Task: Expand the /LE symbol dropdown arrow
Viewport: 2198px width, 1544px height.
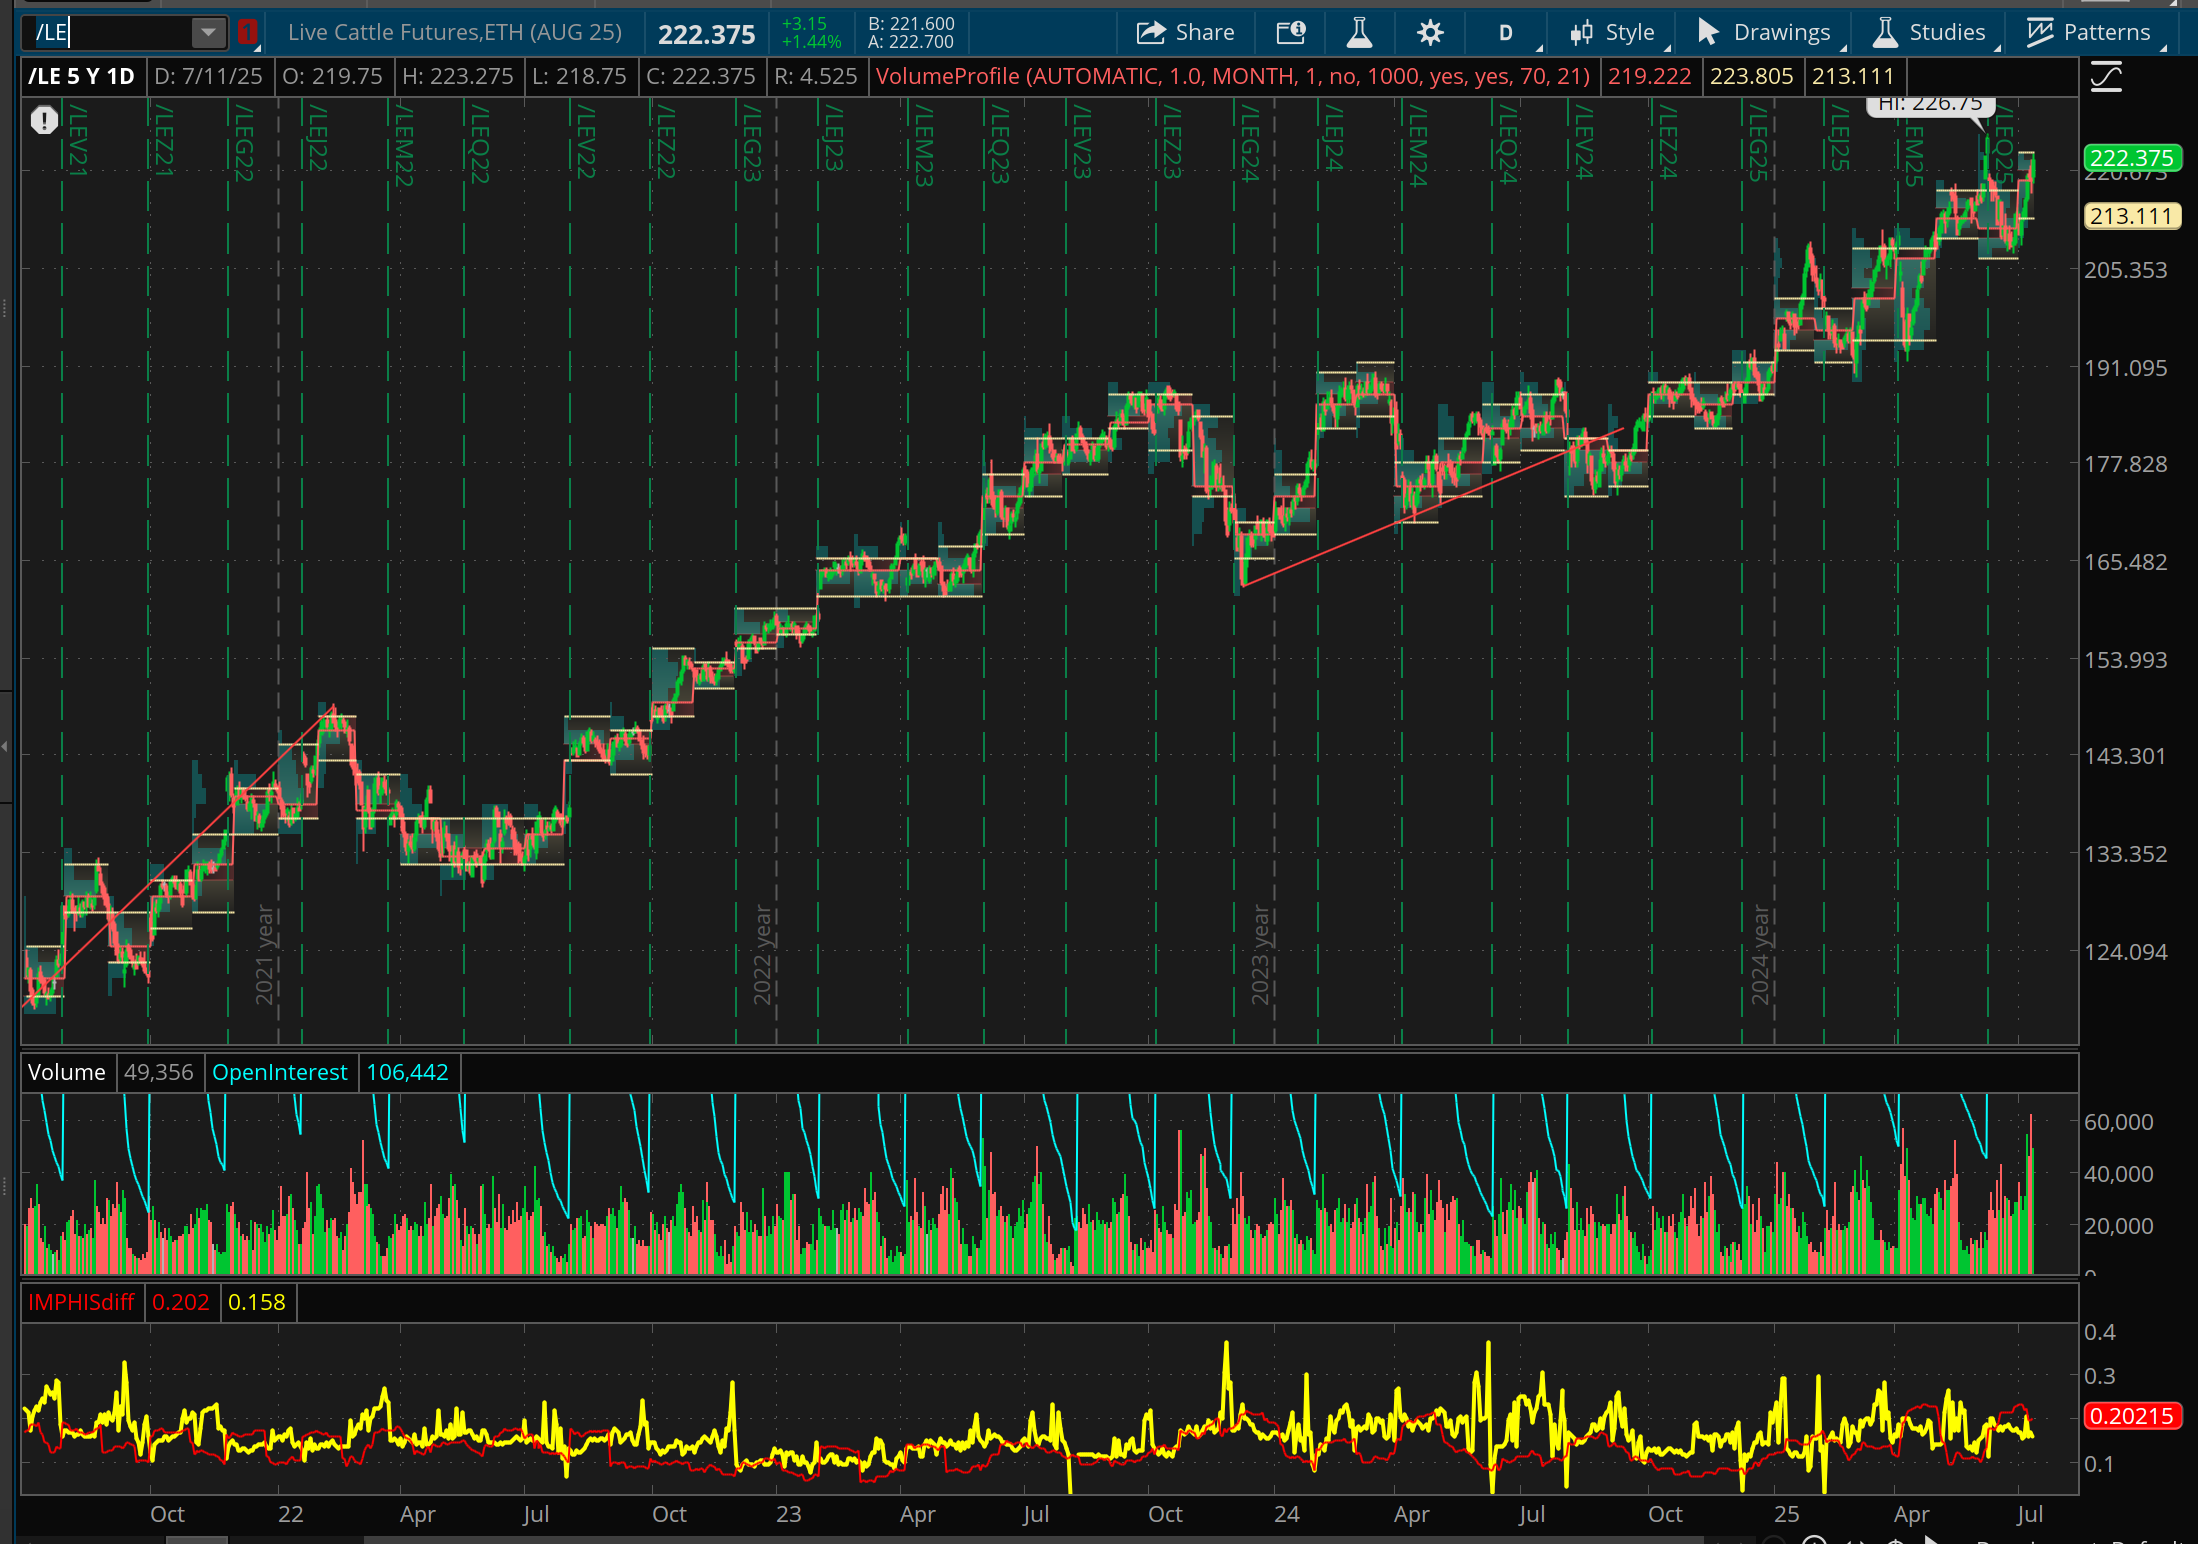Action: pos(208,33)
